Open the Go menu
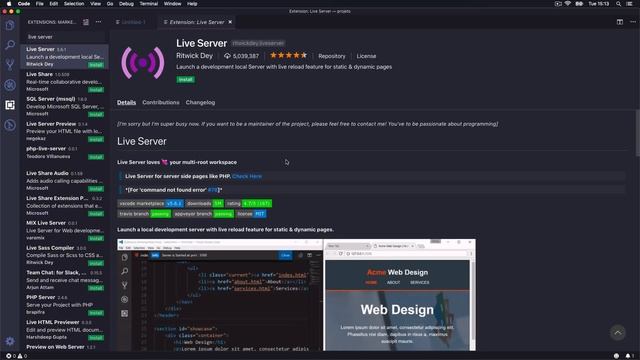 pos(110,4)
